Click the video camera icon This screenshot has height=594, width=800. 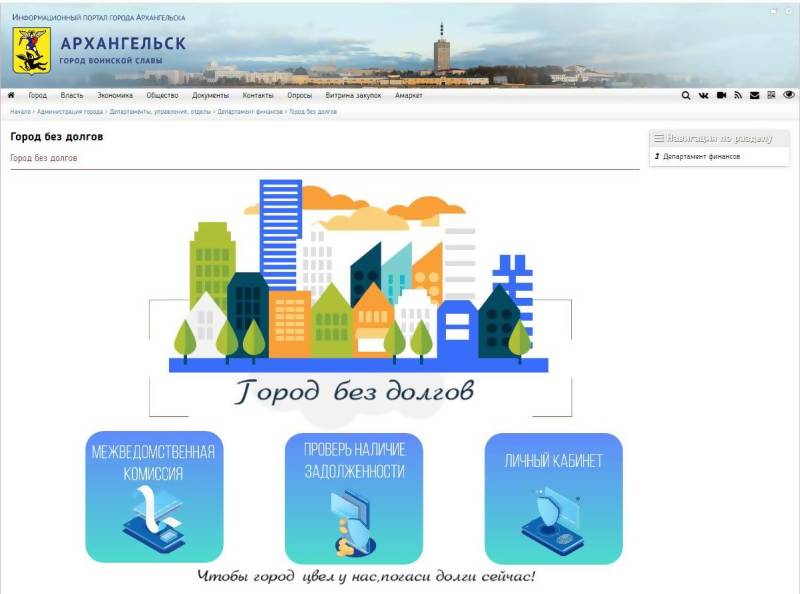point(720,96)
